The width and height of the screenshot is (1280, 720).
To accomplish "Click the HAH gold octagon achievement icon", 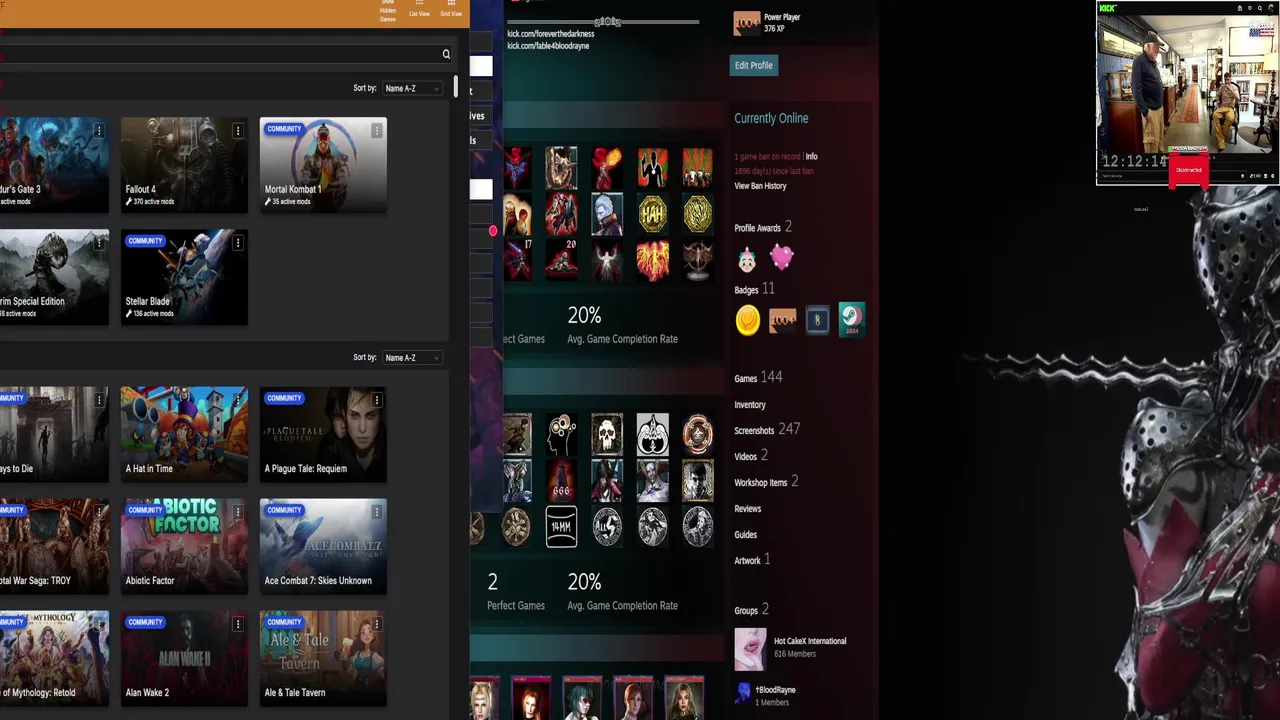I will click(652, 213).
